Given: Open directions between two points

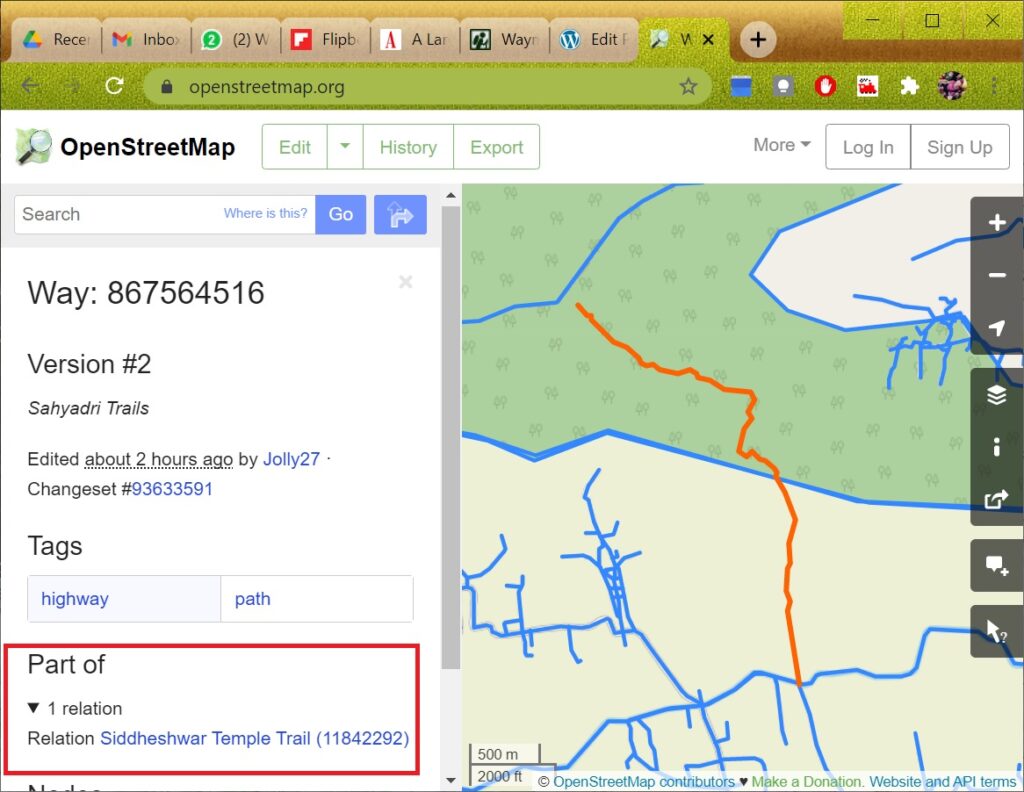Looking at the screenshot, I should (400, 214).
